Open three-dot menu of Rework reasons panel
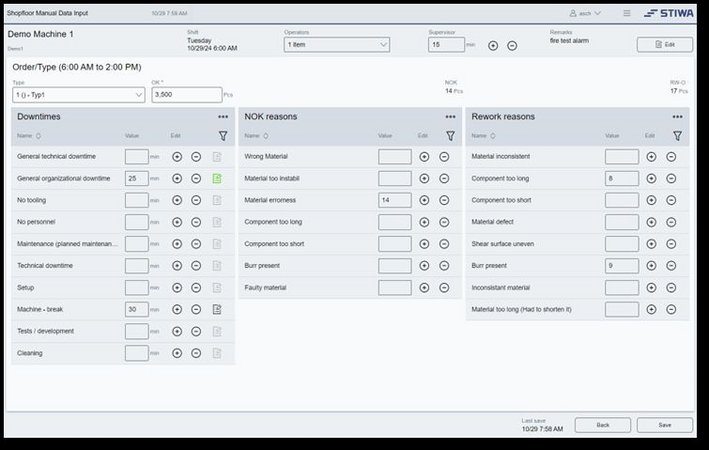 (677, 116)
